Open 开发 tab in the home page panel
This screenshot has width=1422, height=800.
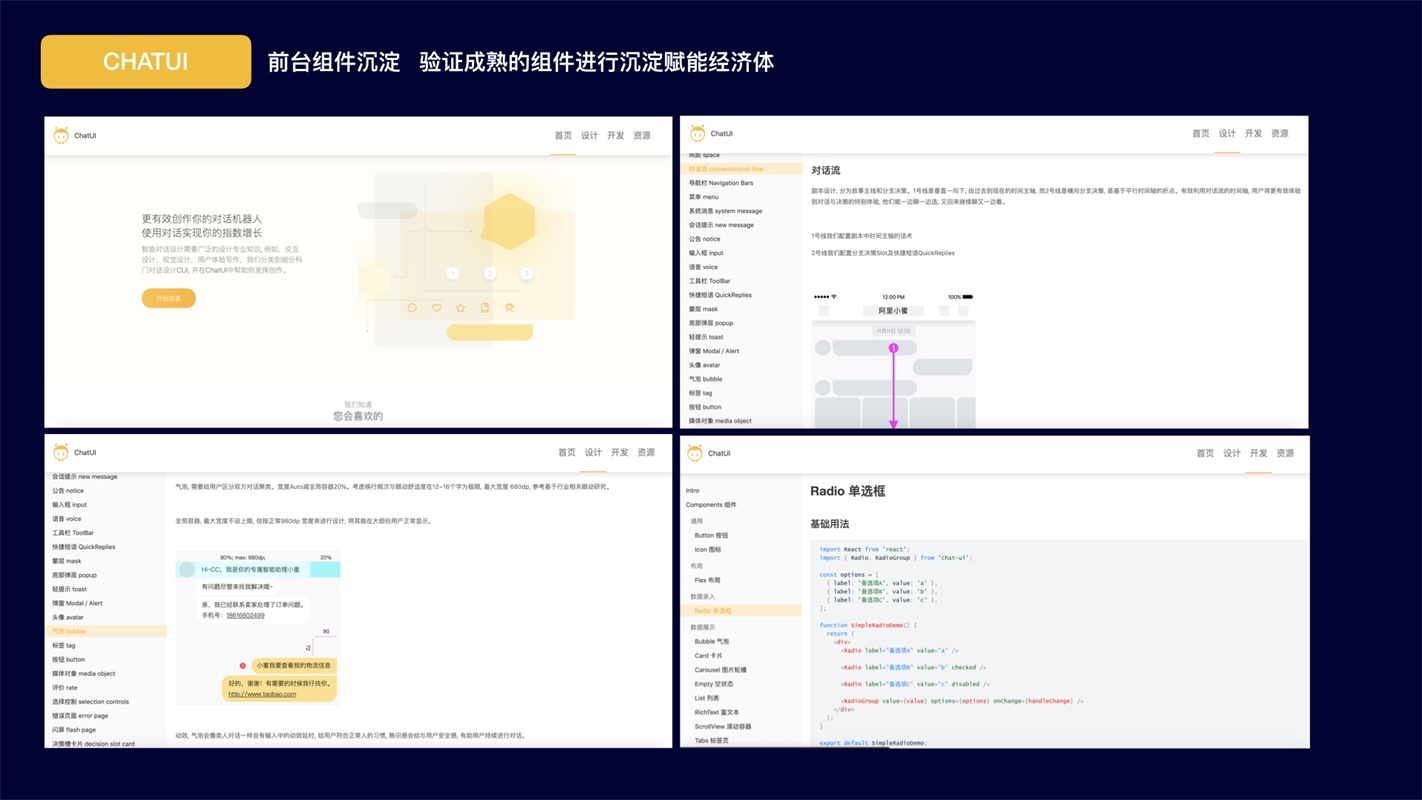click(x=616, y=136)
